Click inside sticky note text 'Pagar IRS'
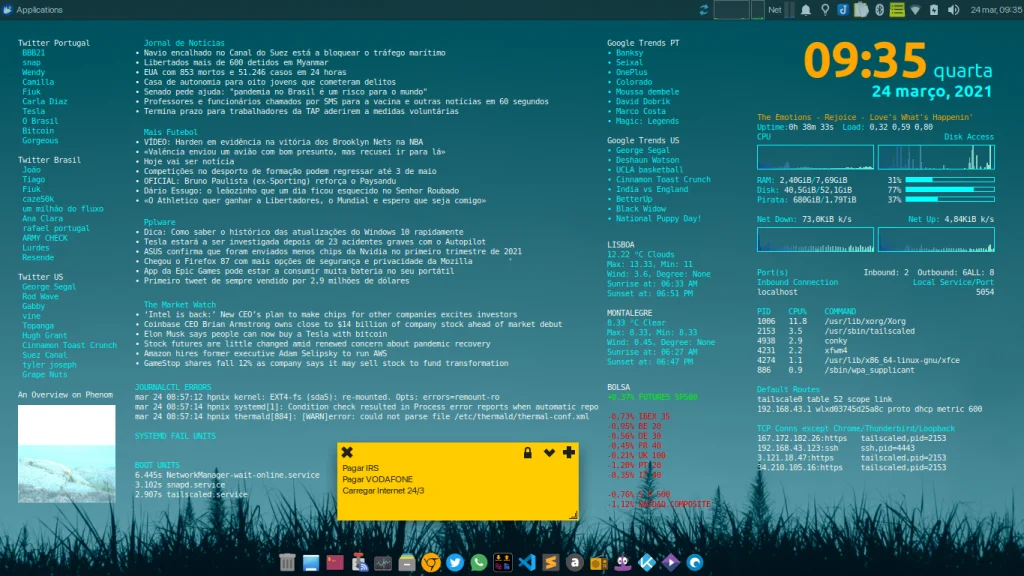This screenshot has width=1024, height=576. (x=360, y=468)
